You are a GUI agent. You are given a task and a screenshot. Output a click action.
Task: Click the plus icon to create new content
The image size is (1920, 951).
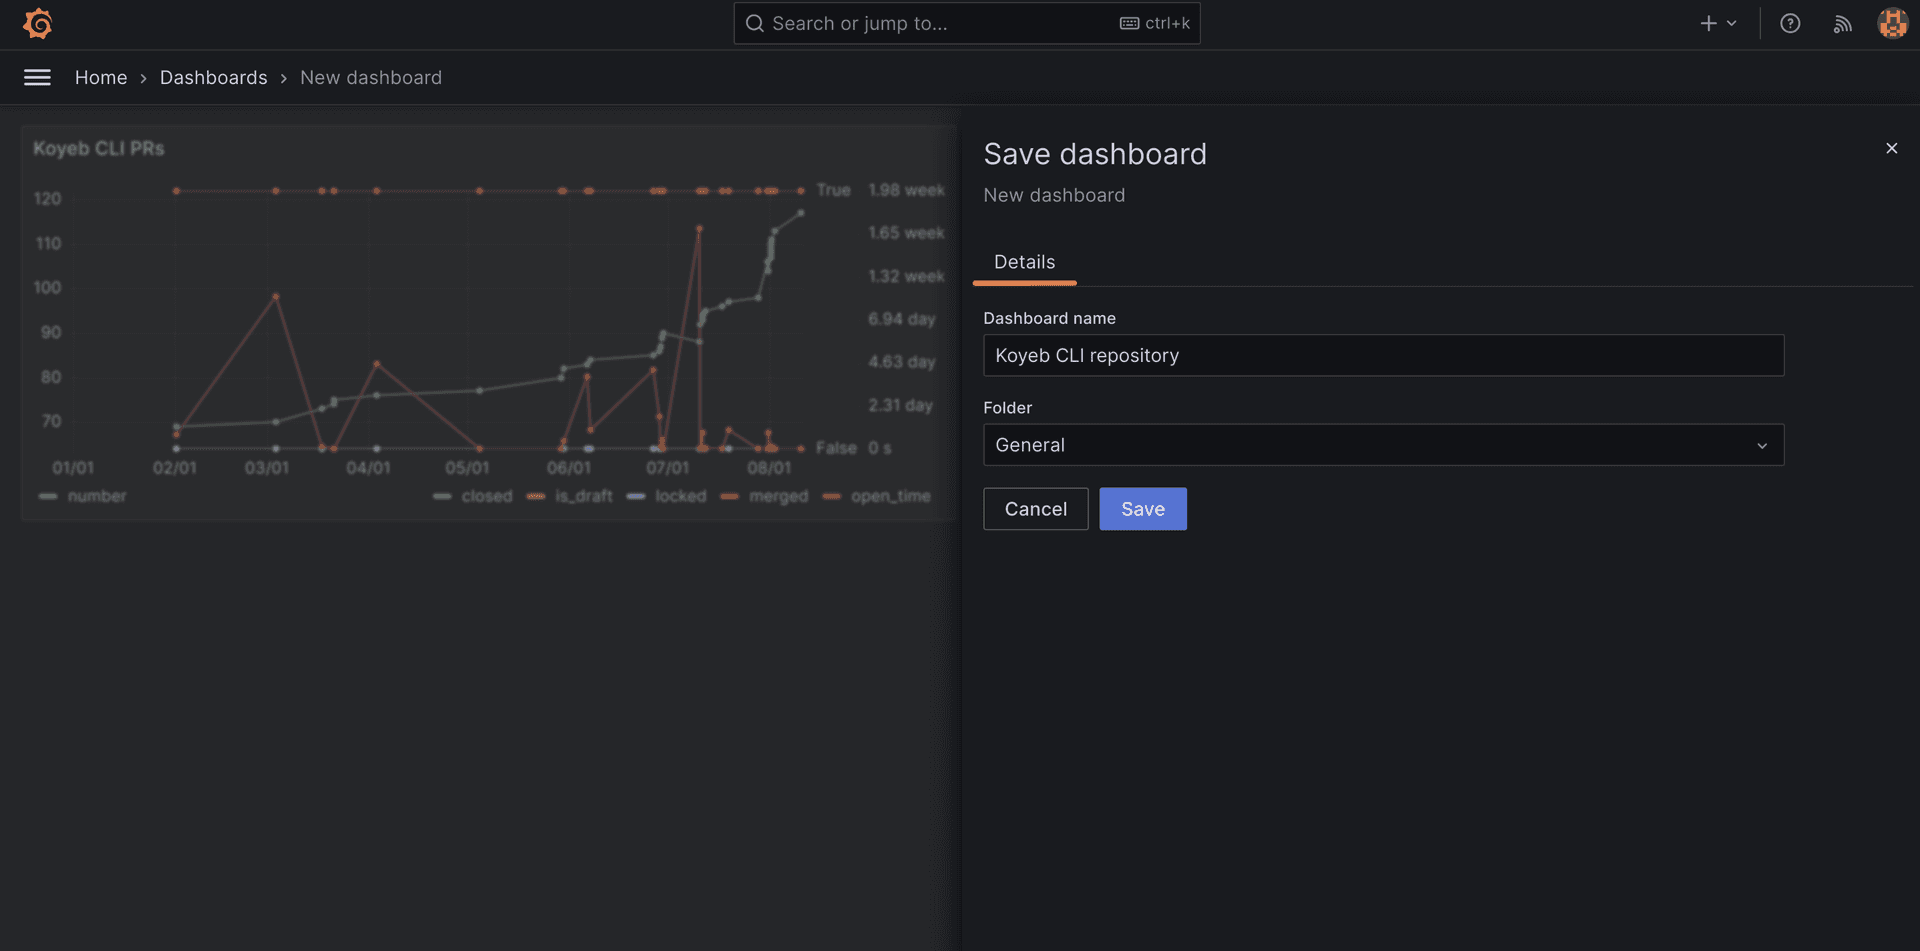(1707, 23)
